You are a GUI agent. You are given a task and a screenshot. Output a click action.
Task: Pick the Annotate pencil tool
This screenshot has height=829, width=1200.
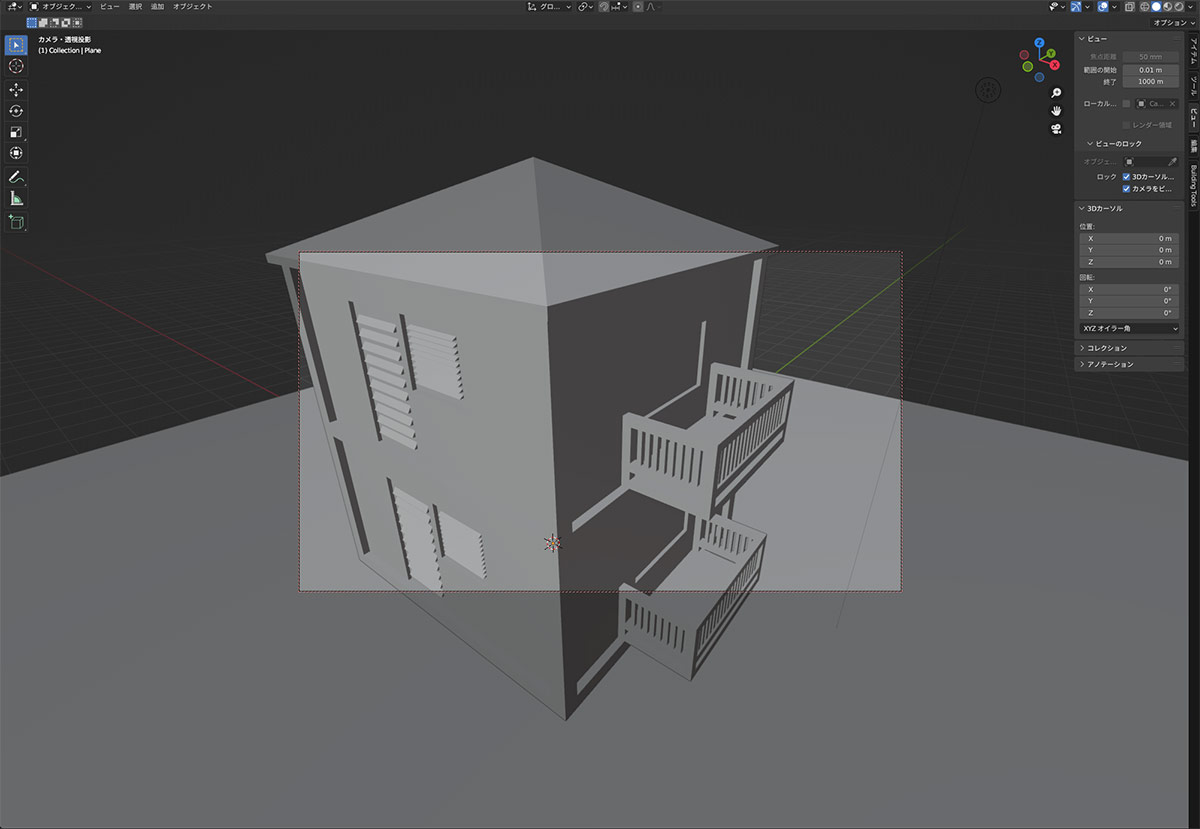point(16,177)
